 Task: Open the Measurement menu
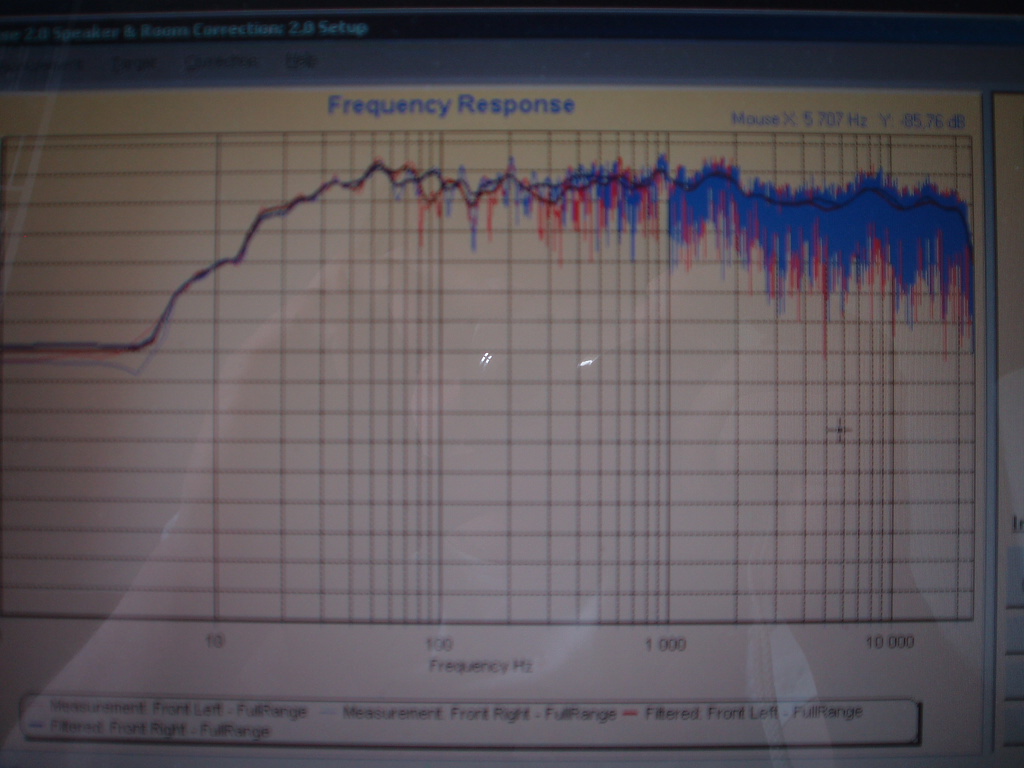(40, 63)
